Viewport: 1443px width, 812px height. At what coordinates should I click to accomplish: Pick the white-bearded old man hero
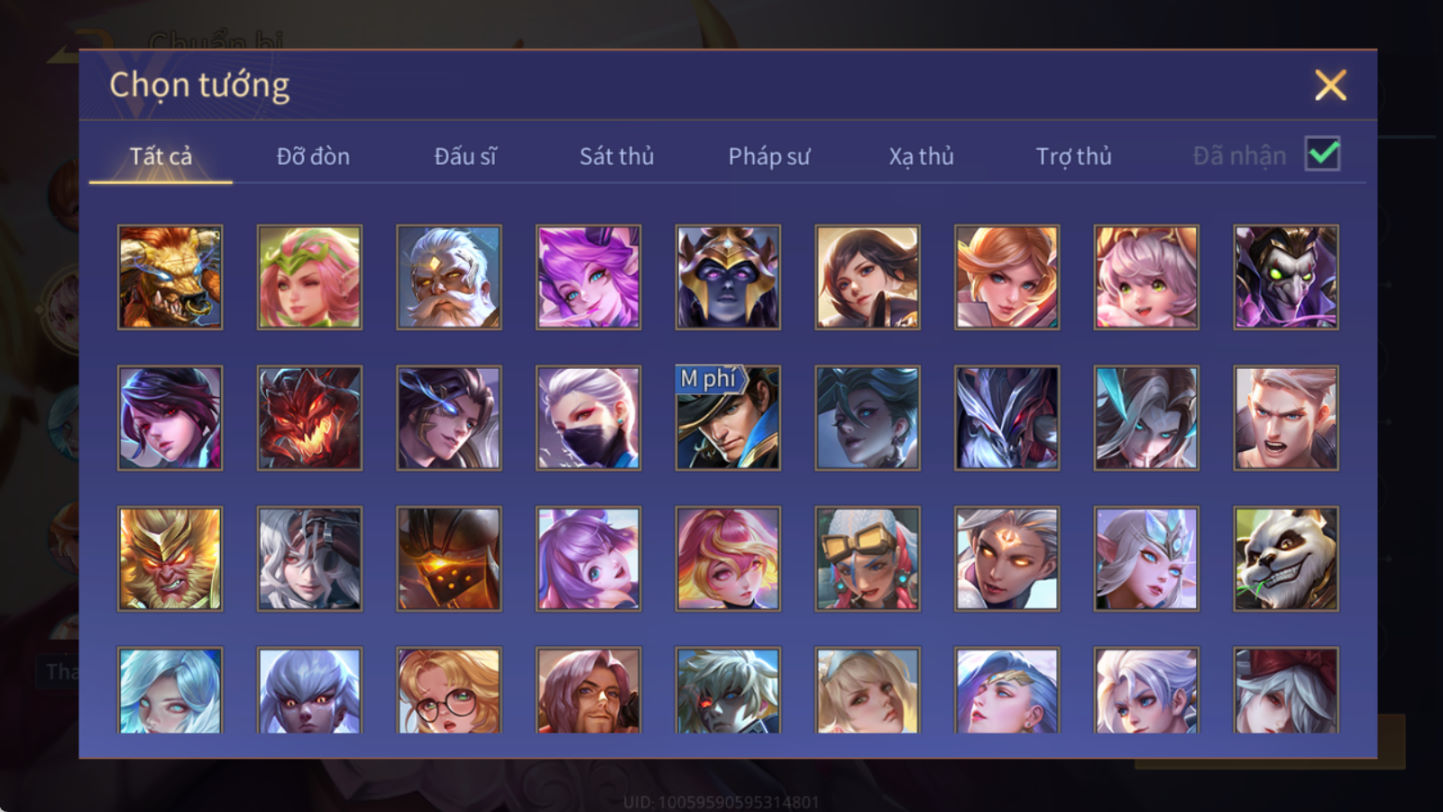coord(449,277)
